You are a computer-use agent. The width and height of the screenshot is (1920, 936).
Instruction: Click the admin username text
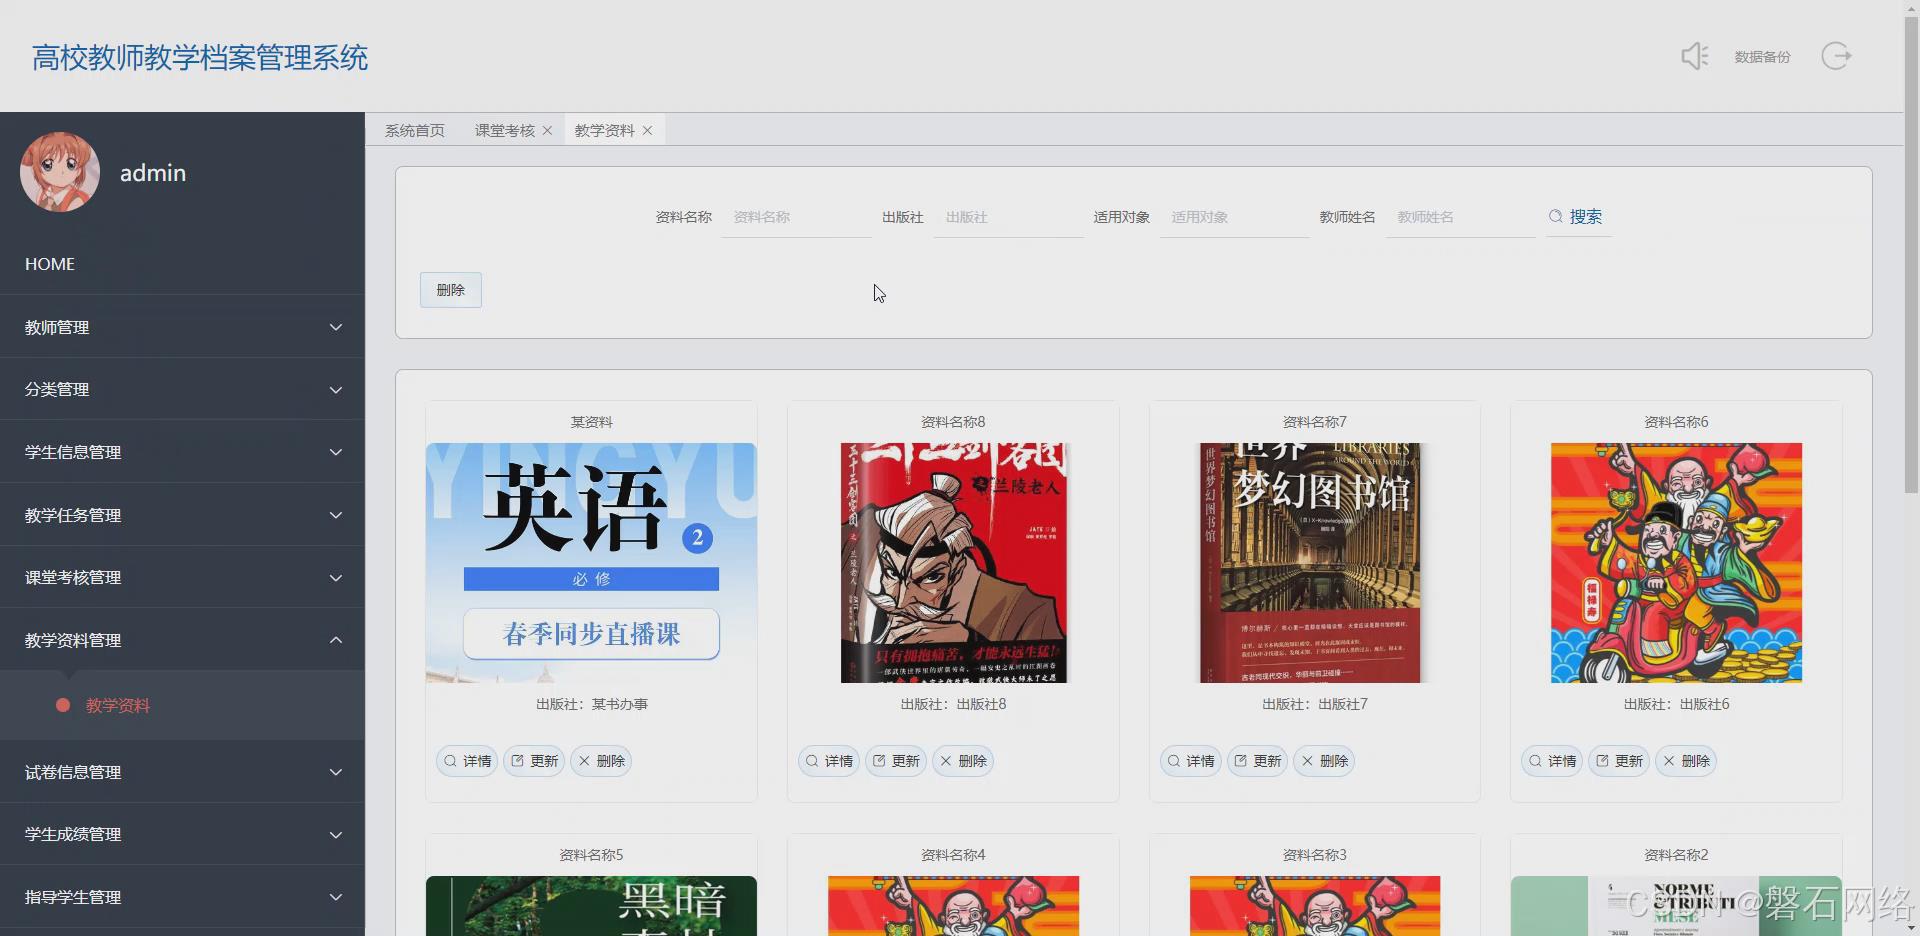click(x=153, y=173)
